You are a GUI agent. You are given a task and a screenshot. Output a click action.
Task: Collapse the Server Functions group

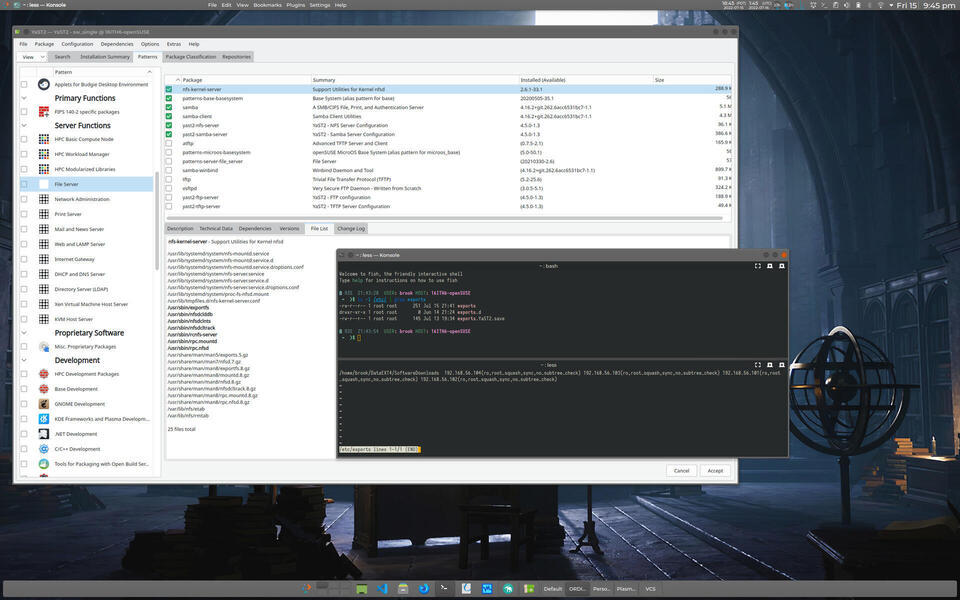coord(24,126)
